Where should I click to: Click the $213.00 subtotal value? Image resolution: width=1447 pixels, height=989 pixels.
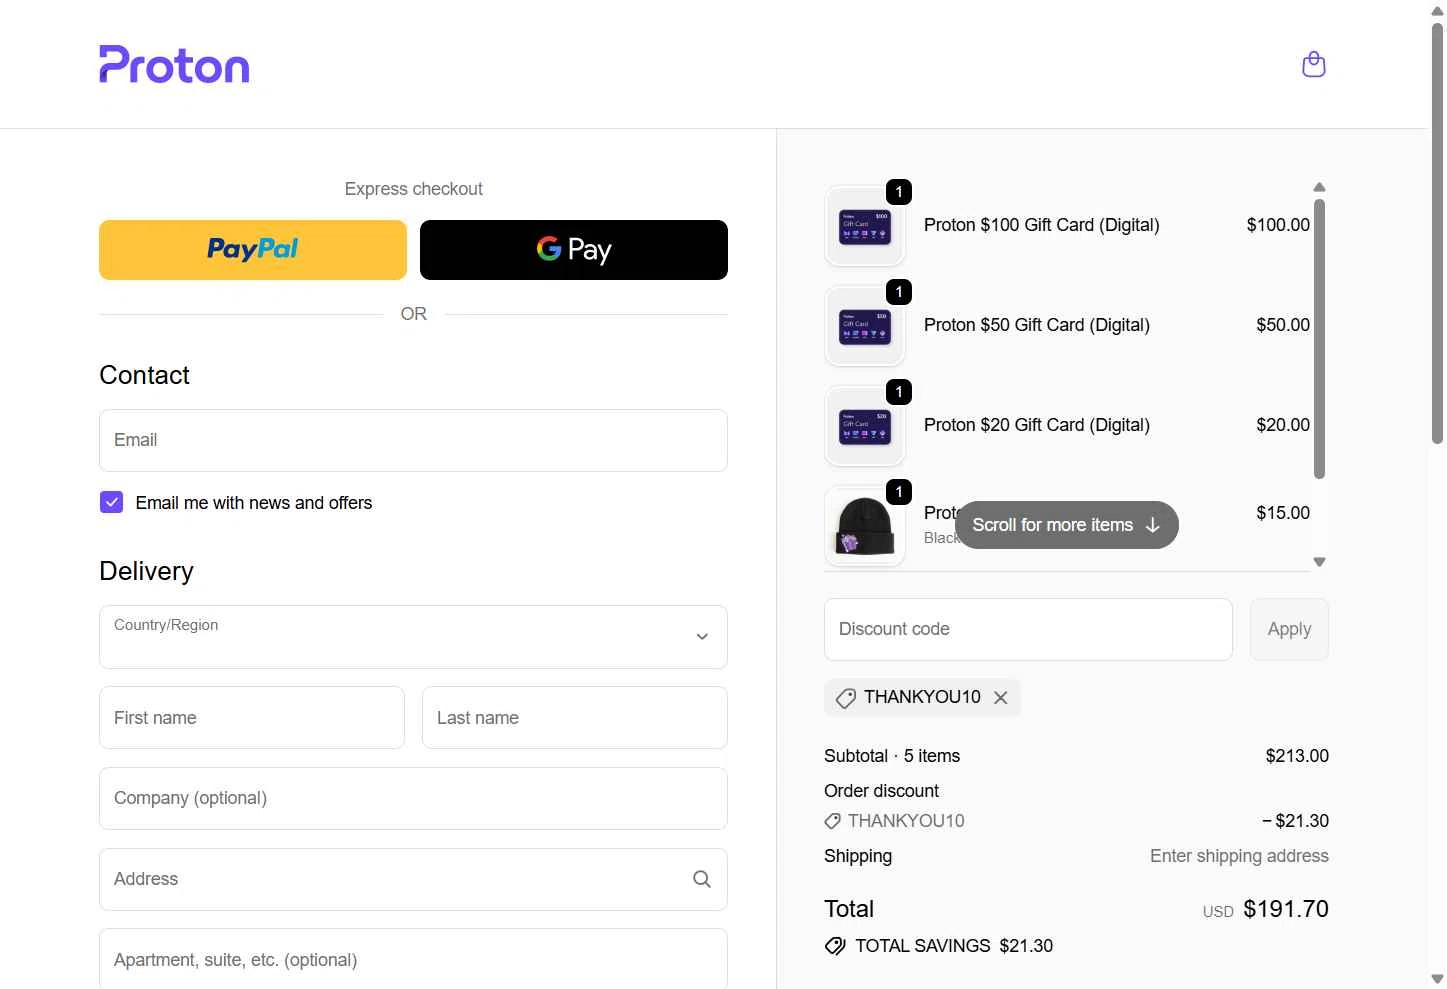(x=1297, y=756)
